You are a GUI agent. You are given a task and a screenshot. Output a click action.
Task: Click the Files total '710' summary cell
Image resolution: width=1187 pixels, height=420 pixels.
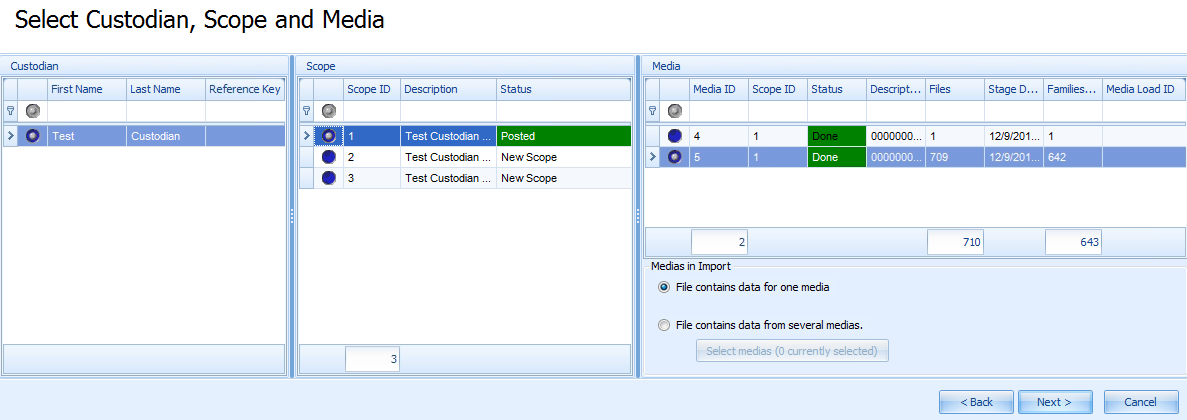click(955, 242)
